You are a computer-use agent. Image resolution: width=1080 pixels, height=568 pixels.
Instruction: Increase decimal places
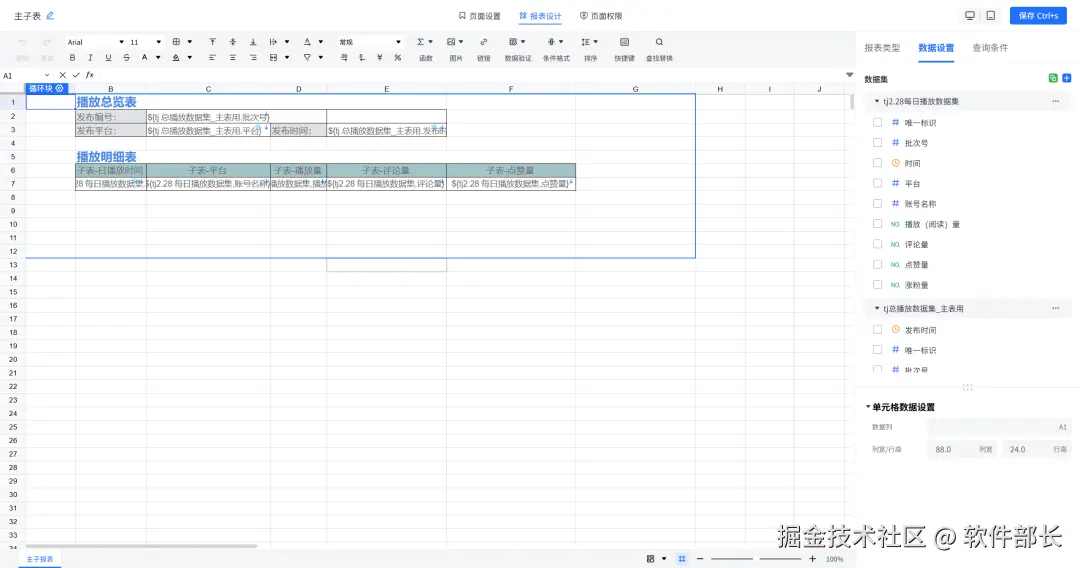click(344, 58)
